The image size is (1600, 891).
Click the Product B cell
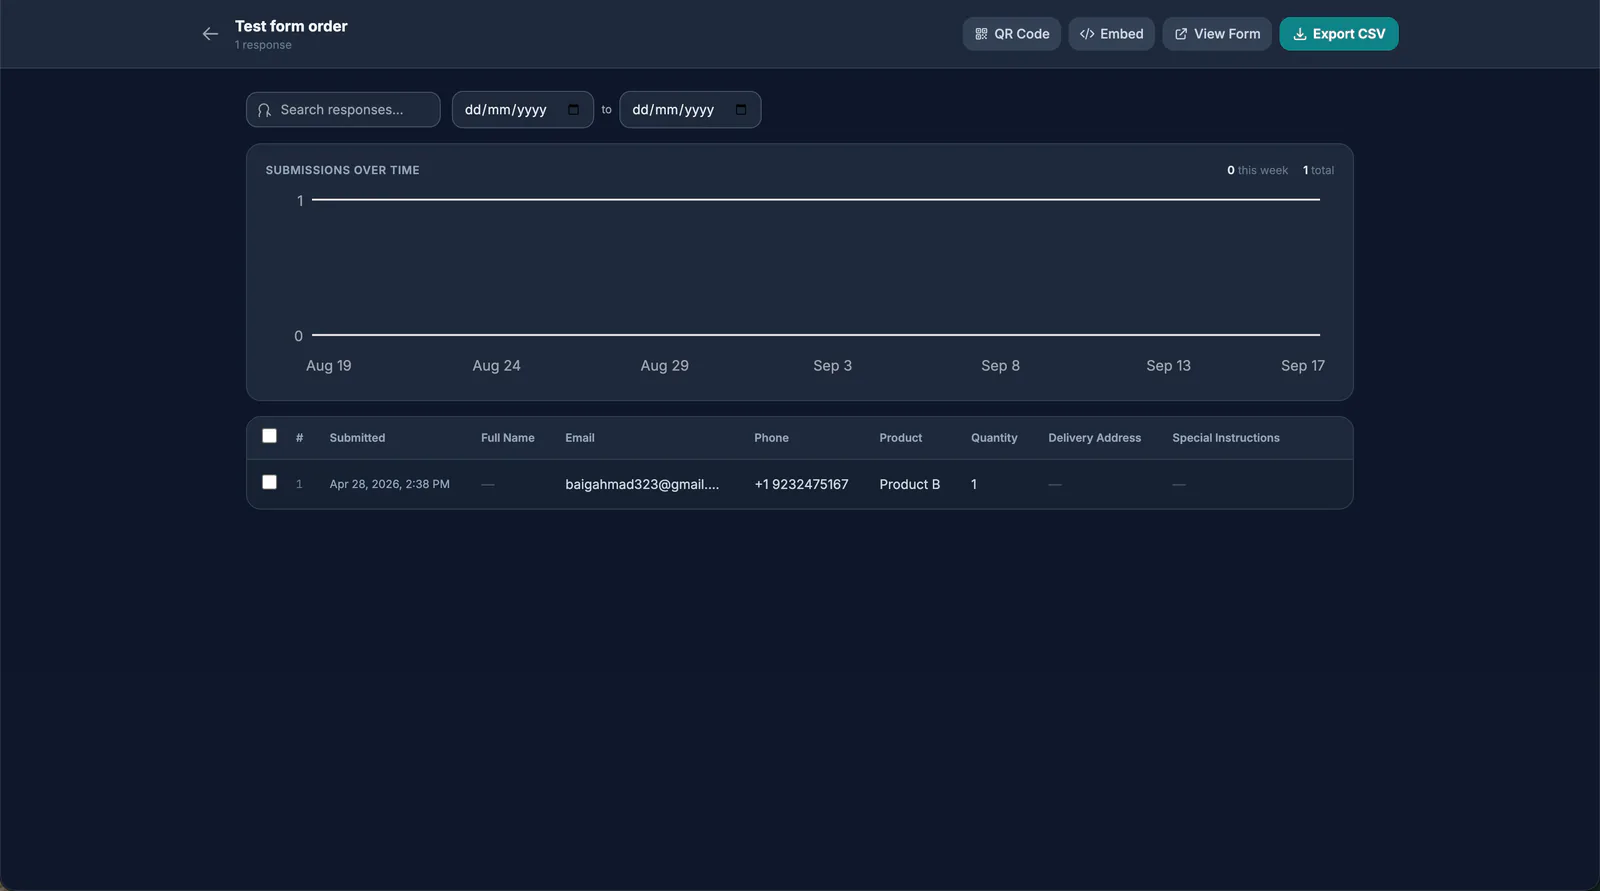pyautogui.click(x=910, y=484)
